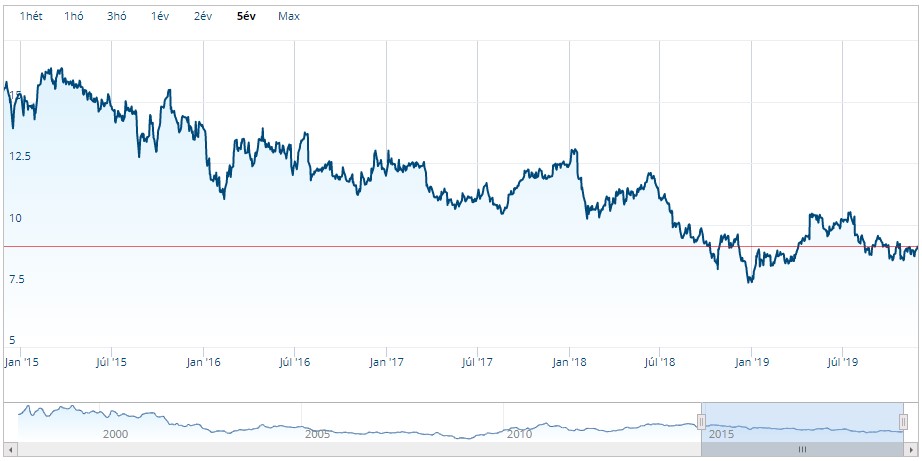Click the right range handle in navigator

[x=904, y=422]
